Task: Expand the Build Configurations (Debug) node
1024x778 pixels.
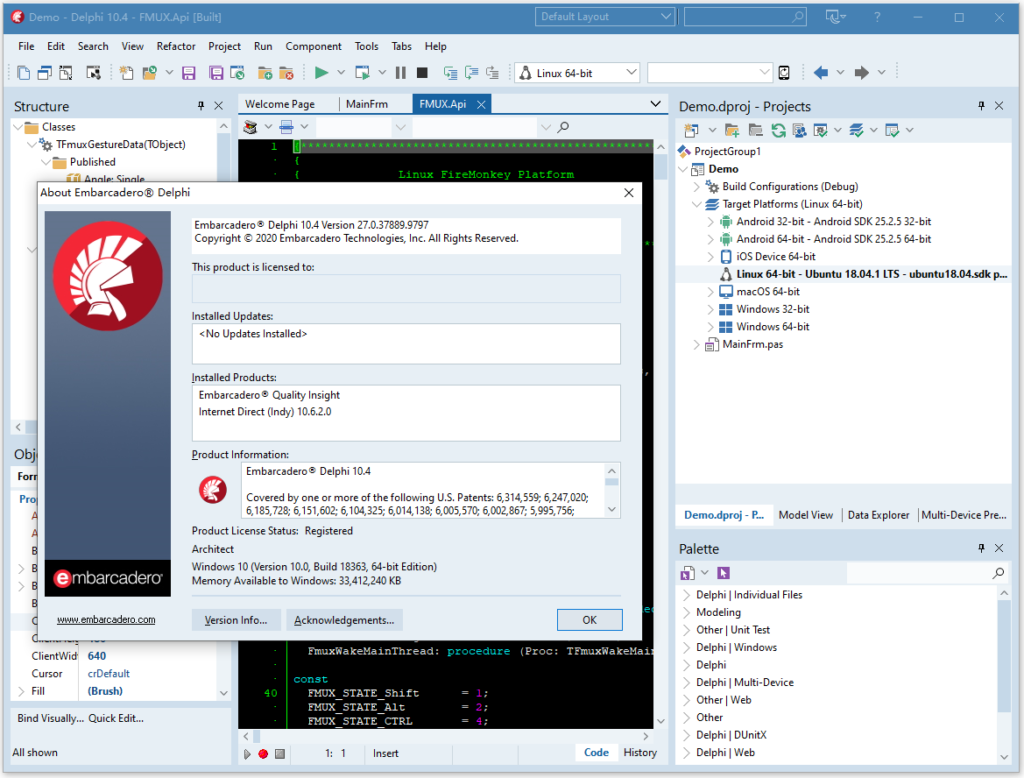Action: pos(697,186)
